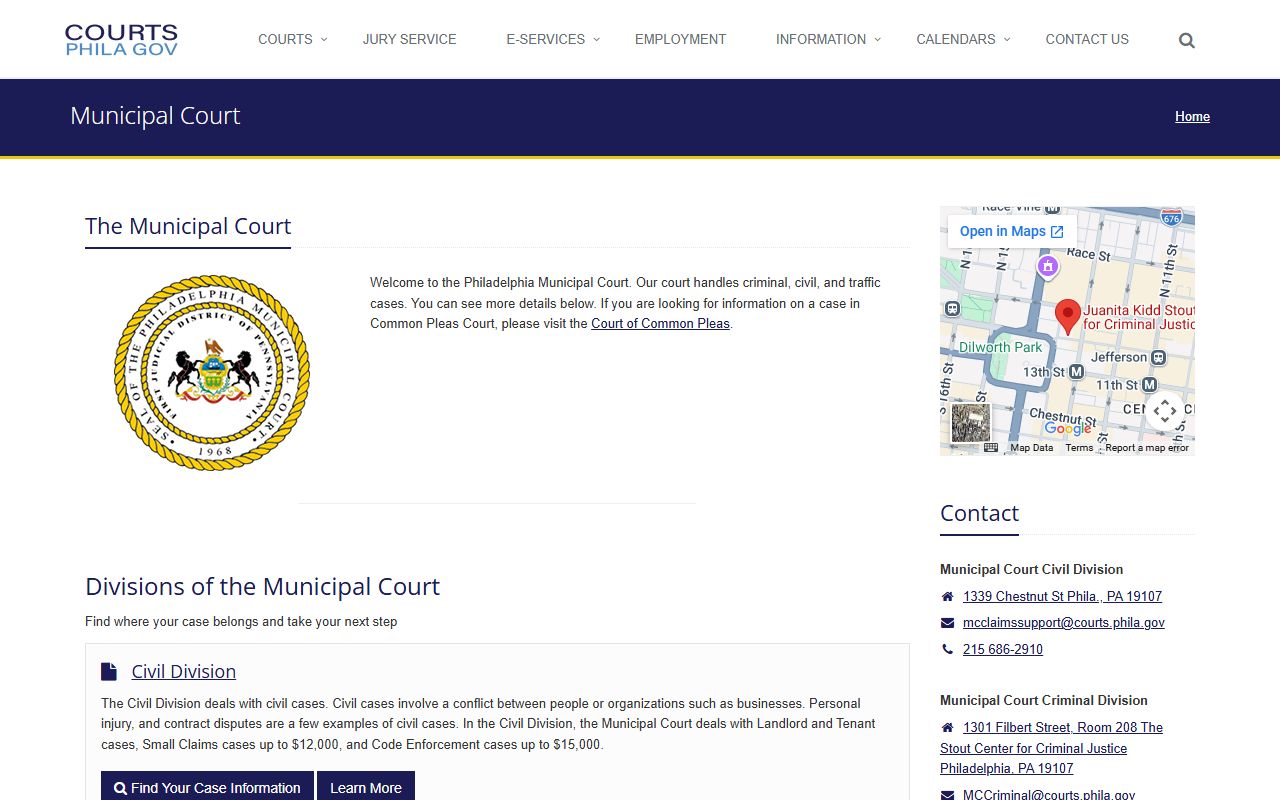The height and width of the screenshot is (800, 1280).
Task: Click the envelope icon by MCCriminal email
Action: click(947, 796)
